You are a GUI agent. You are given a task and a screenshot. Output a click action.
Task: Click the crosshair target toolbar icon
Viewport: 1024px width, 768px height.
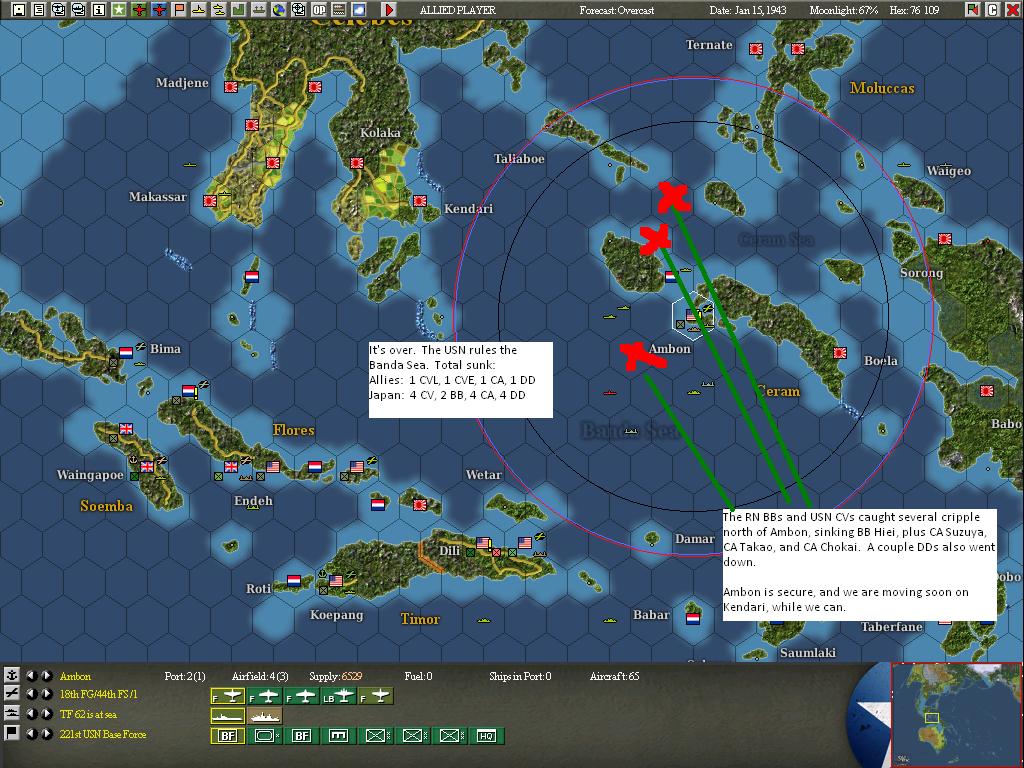point(298,10)
